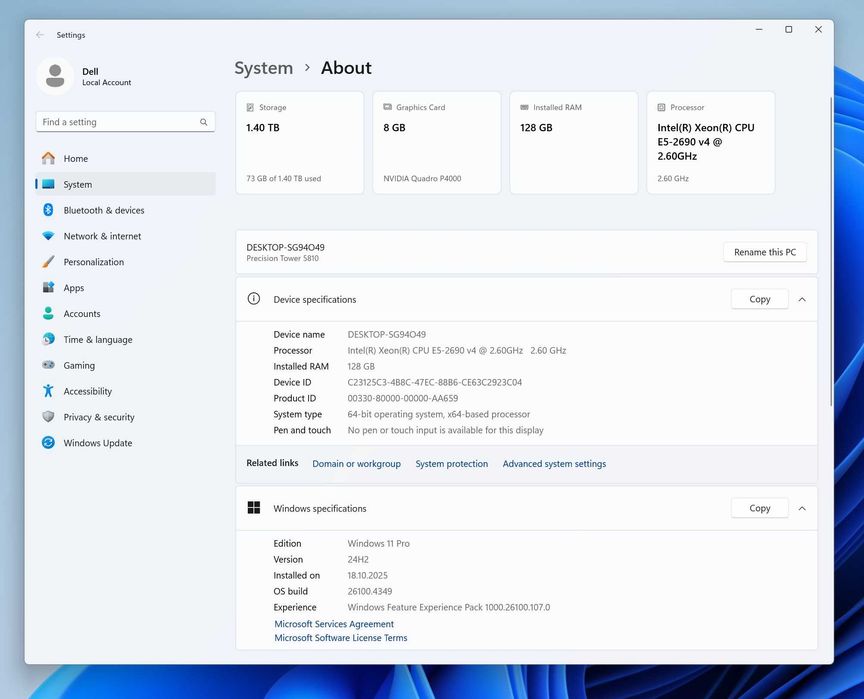Click the System type value text
Viewport: 864px width, 699px height.
coord(439,414)
